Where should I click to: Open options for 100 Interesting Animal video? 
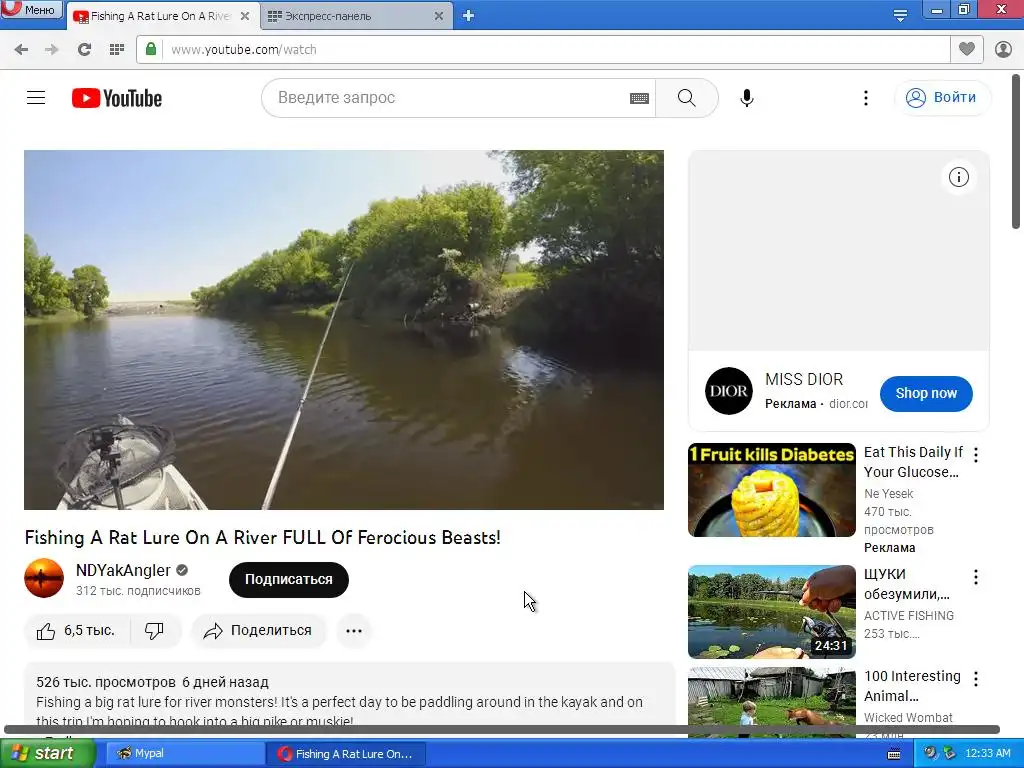click(976, 679)
